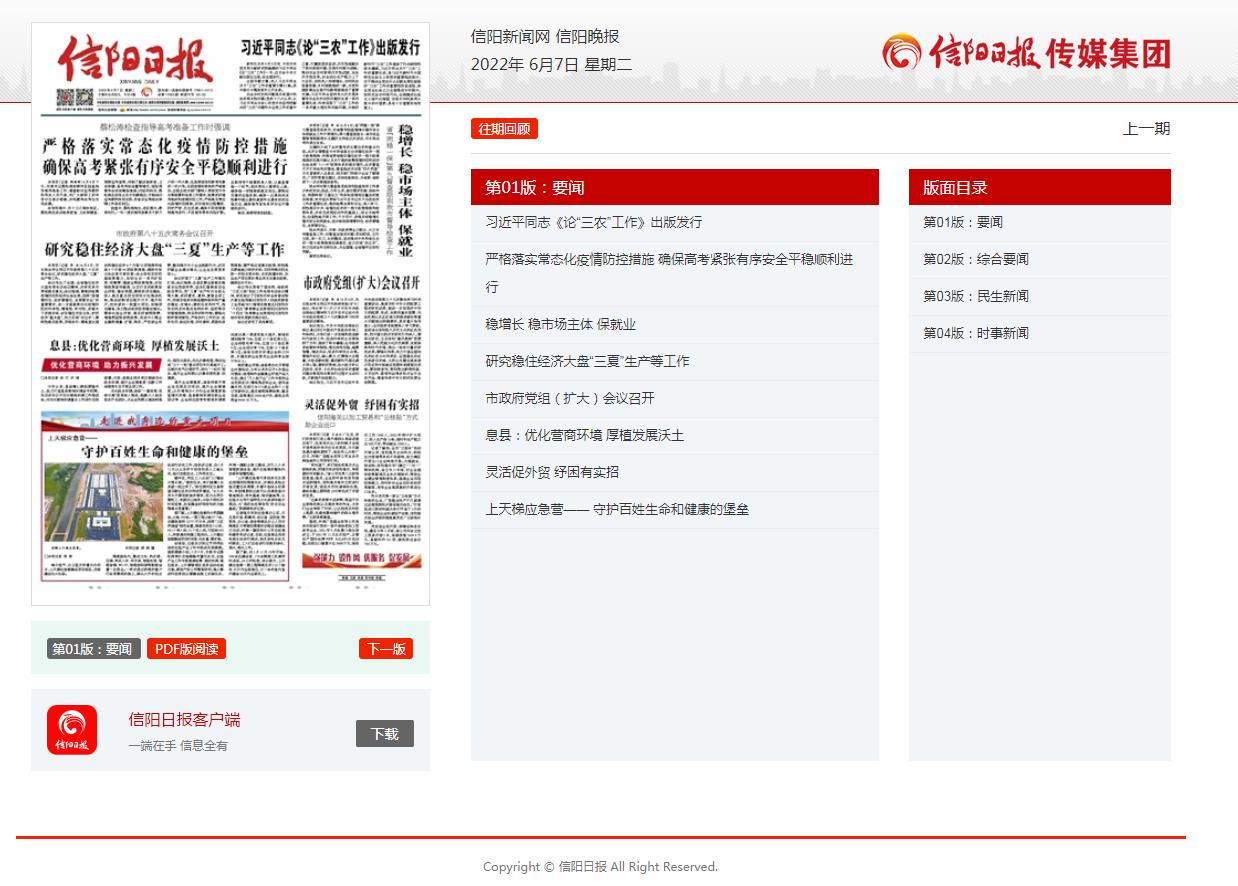
Task: Click the Copyright © 信阳日报 footer text
Action: tap(600, 867)
